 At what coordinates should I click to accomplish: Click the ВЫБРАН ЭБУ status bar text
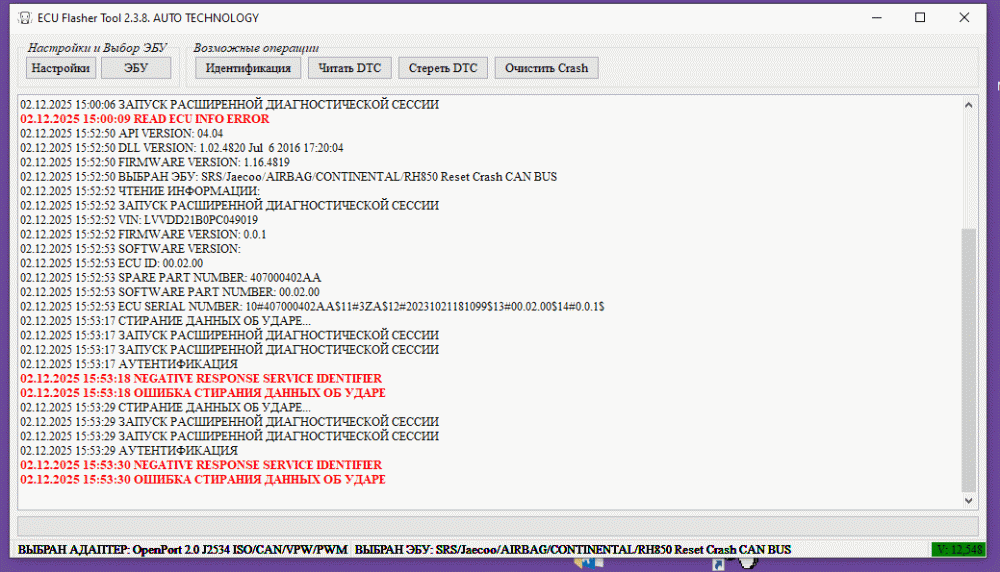(572, 550)
